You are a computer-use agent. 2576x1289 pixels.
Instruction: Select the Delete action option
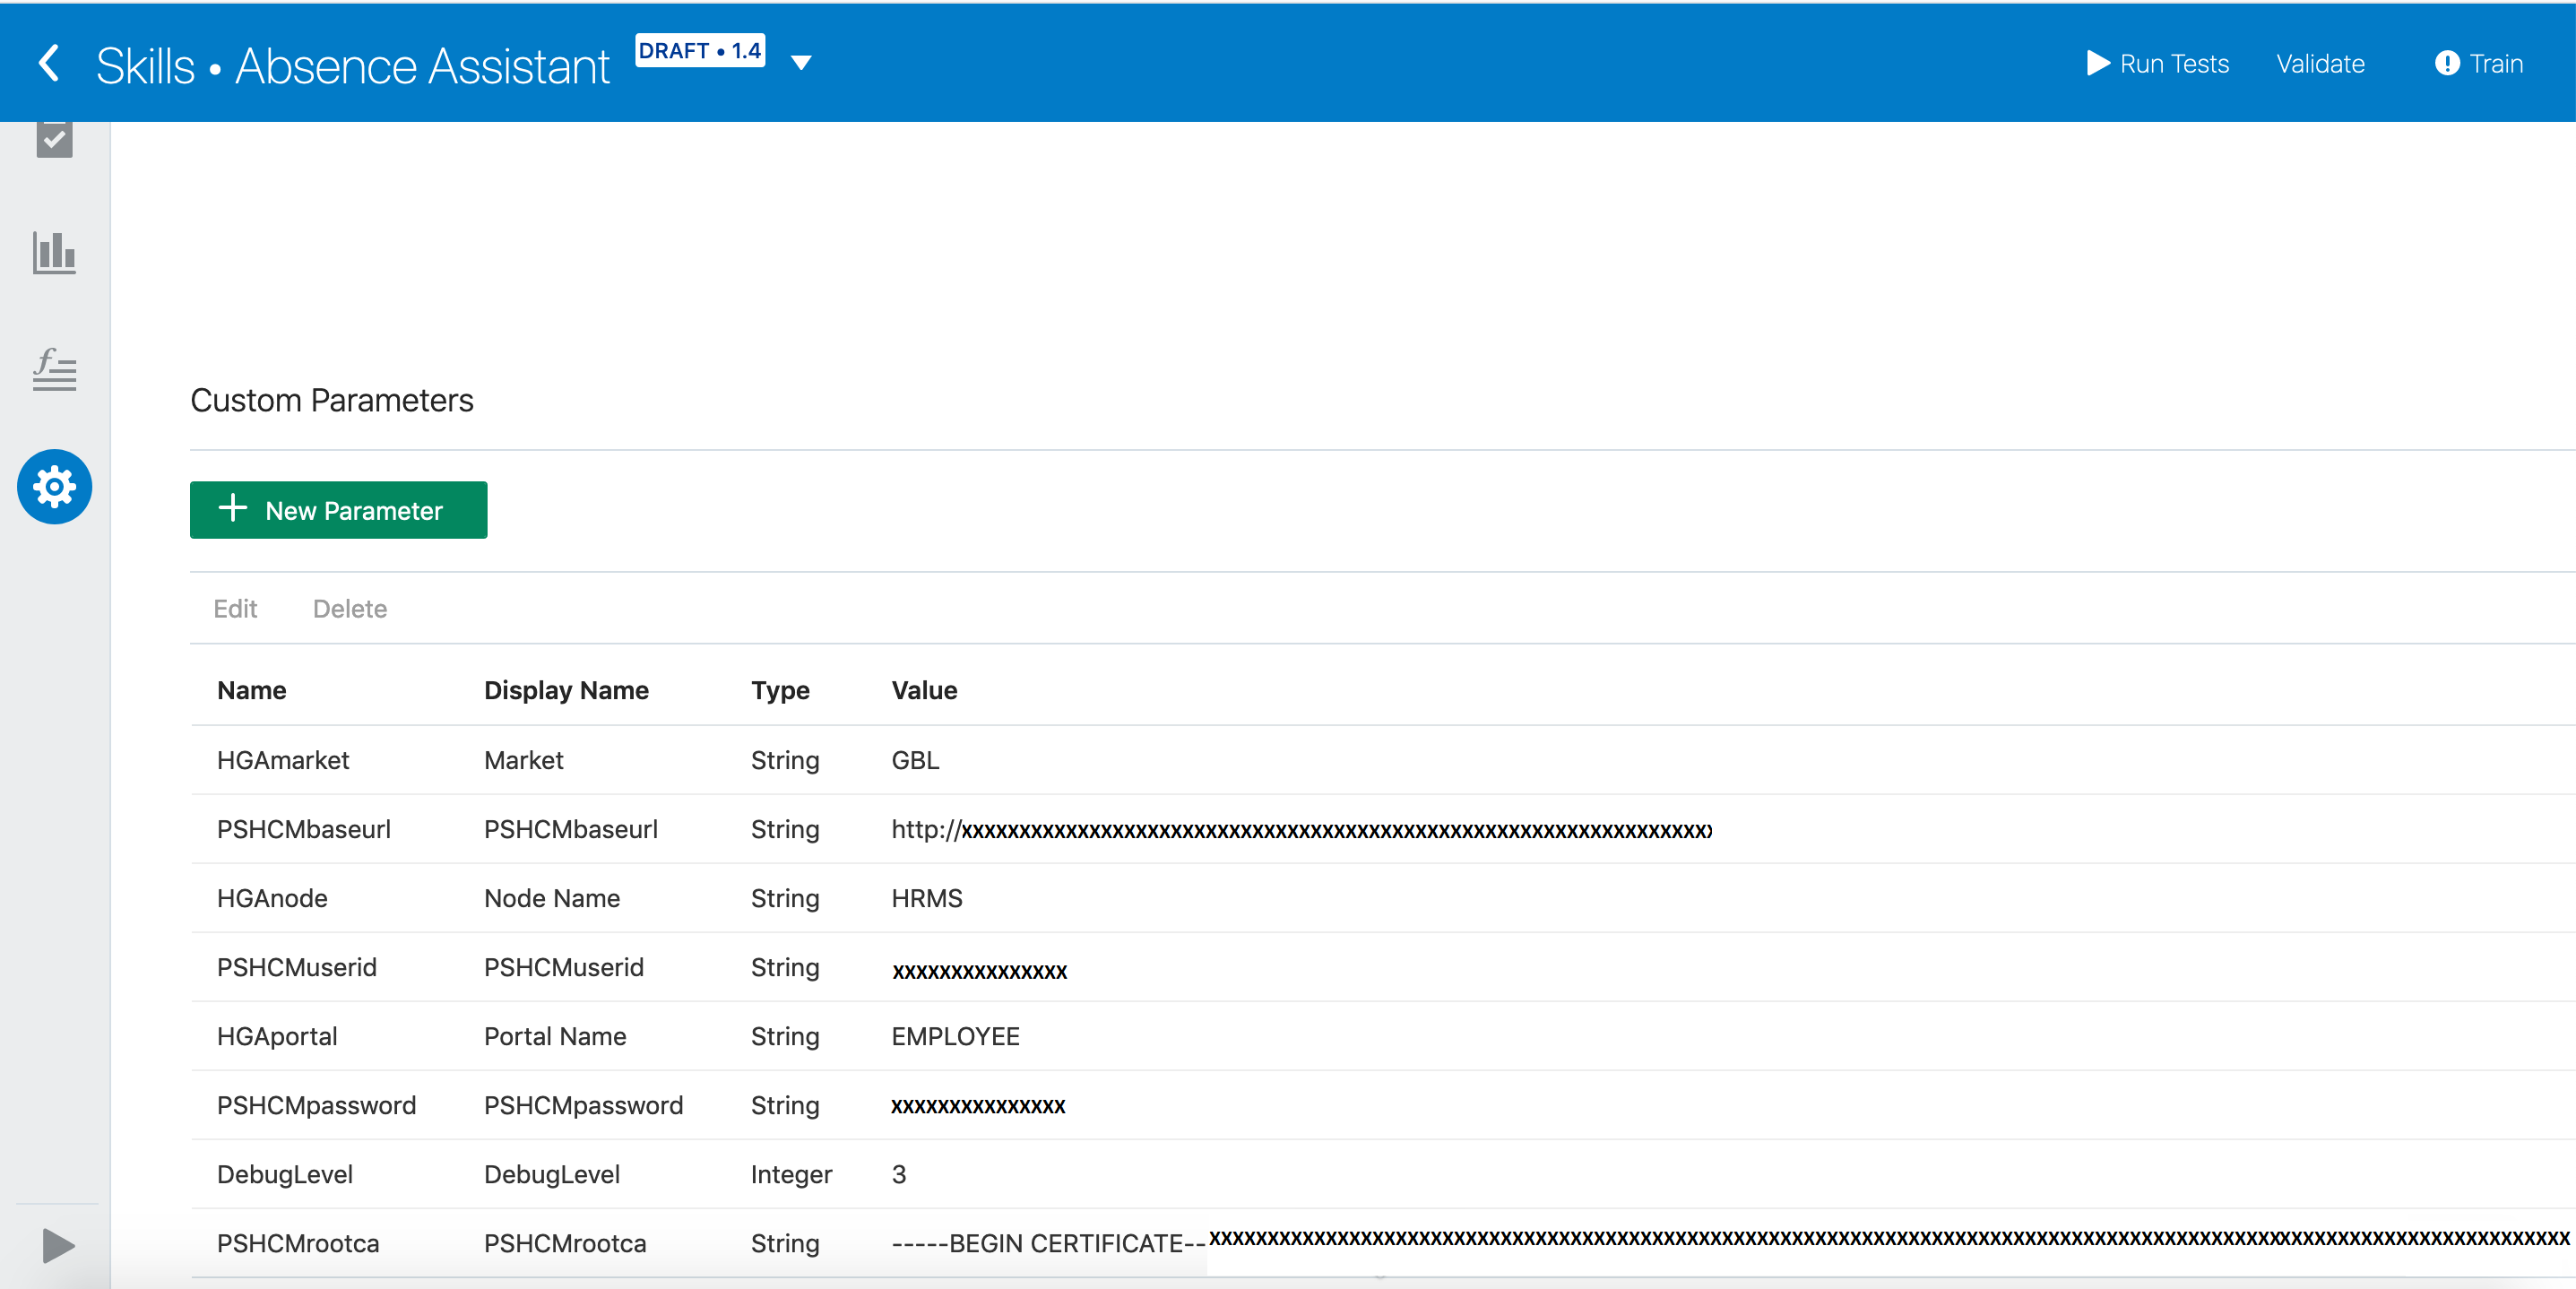(349, 608)
